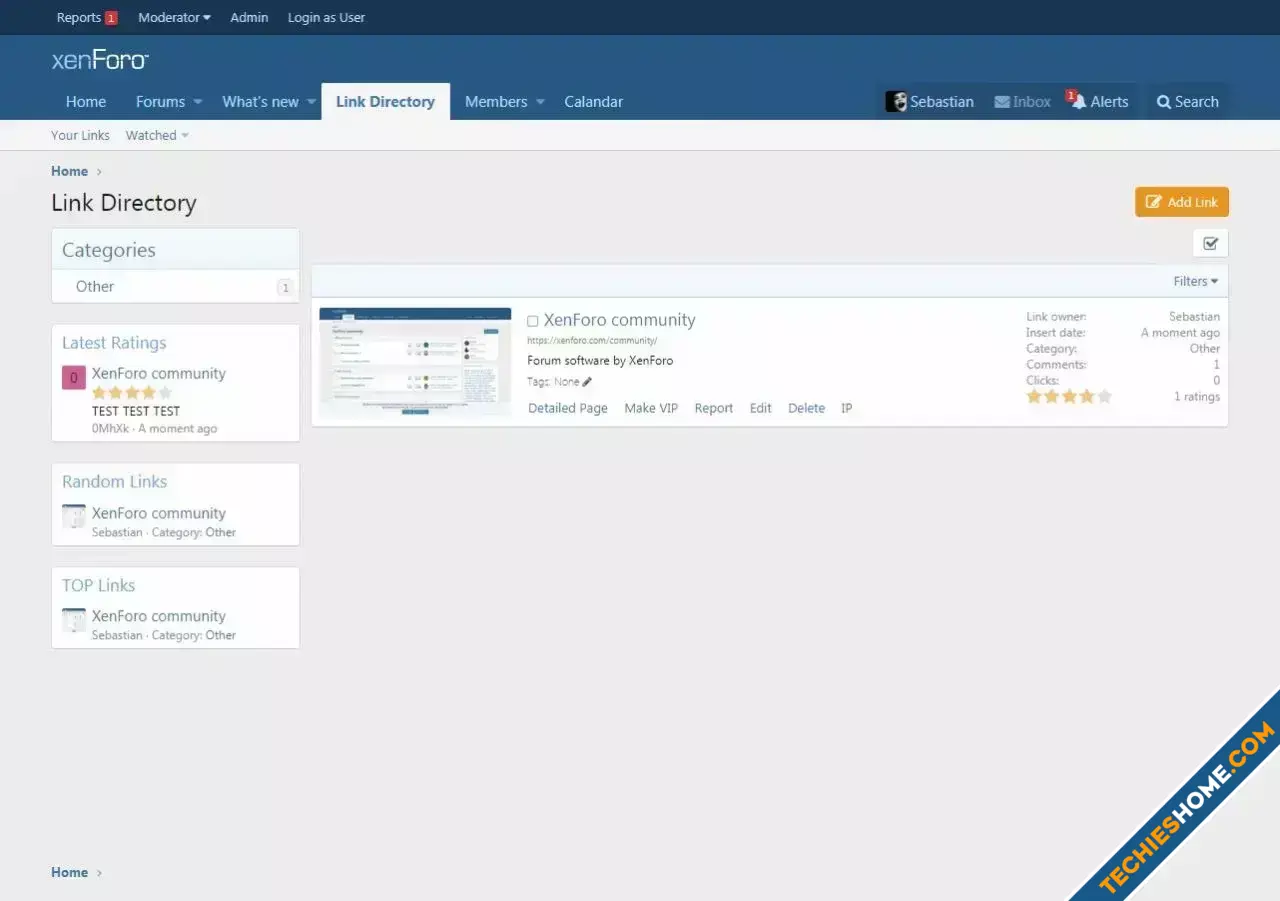Expand the What's new dropdown arrow
The height and width of the screenshot is (901, 1280).
tap(311, 102)
